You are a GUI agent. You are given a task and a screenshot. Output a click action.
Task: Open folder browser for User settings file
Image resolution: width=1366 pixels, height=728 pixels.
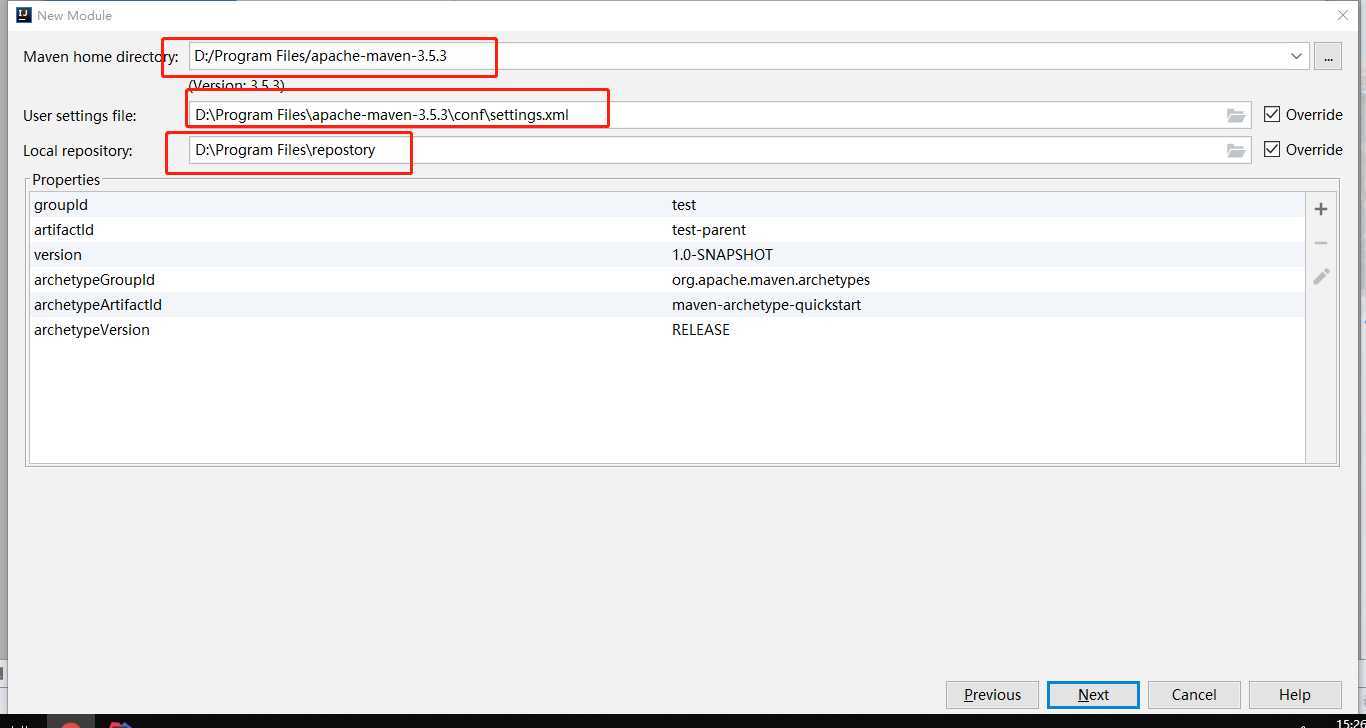(1237, 115)
